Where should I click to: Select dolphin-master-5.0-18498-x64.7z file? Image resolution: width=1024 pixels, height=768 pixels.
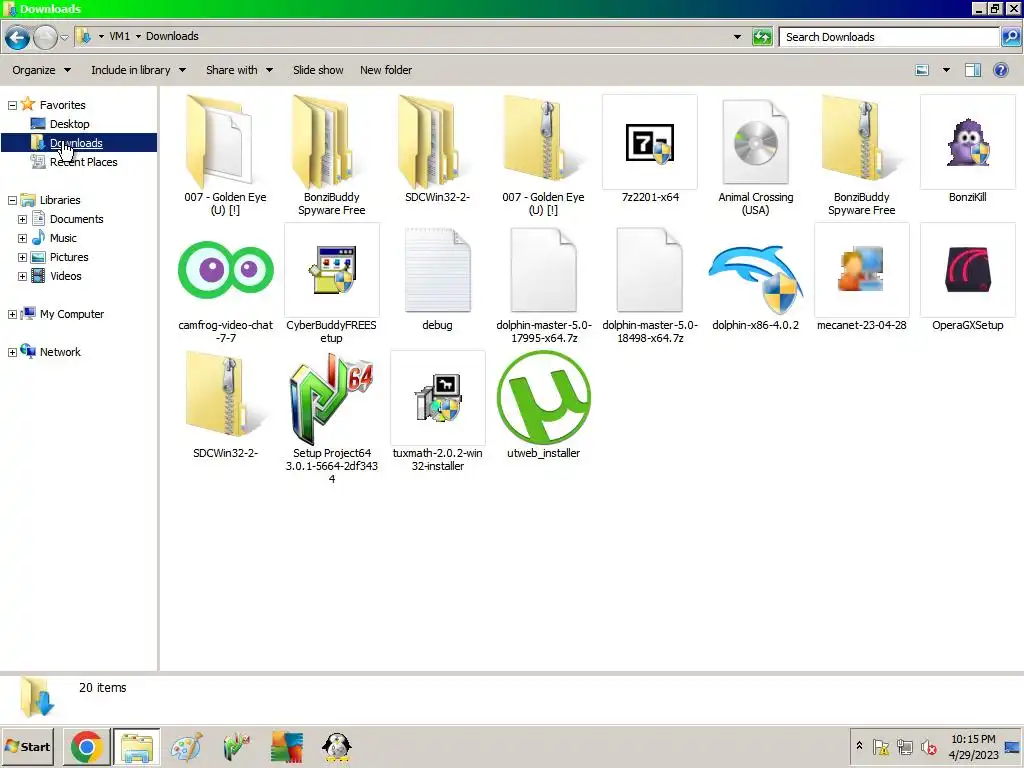(x=650, y=270)
